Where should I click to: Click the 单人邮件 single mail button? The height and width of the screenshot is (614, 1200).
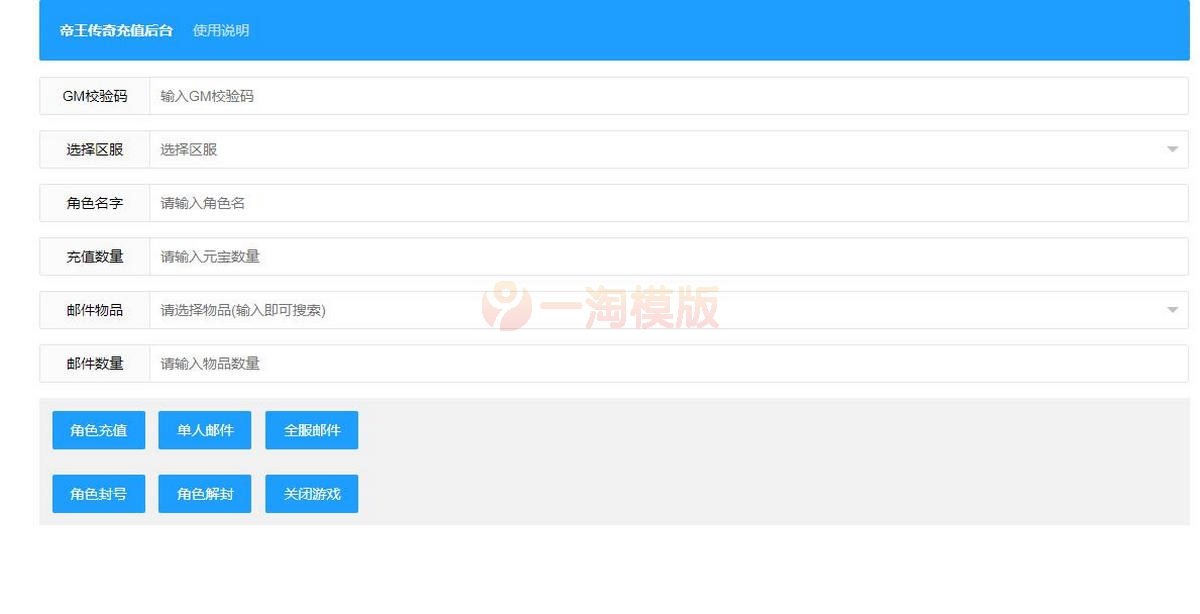click(x=204, y=430)
